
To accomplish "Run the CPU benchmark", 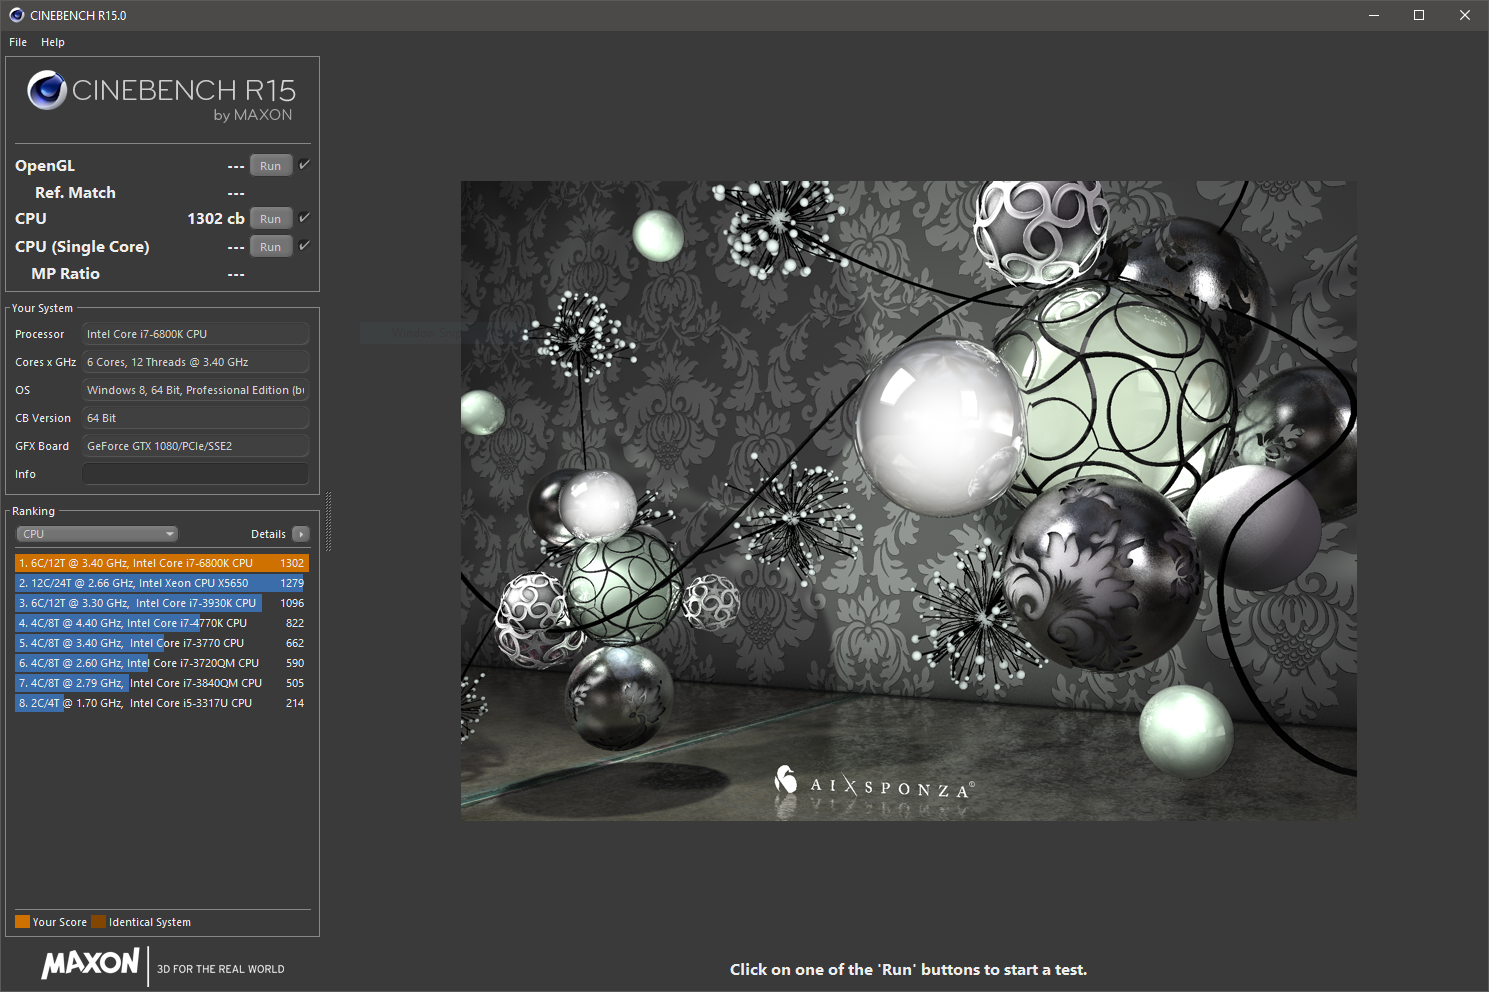I will (x=271, y=219).
